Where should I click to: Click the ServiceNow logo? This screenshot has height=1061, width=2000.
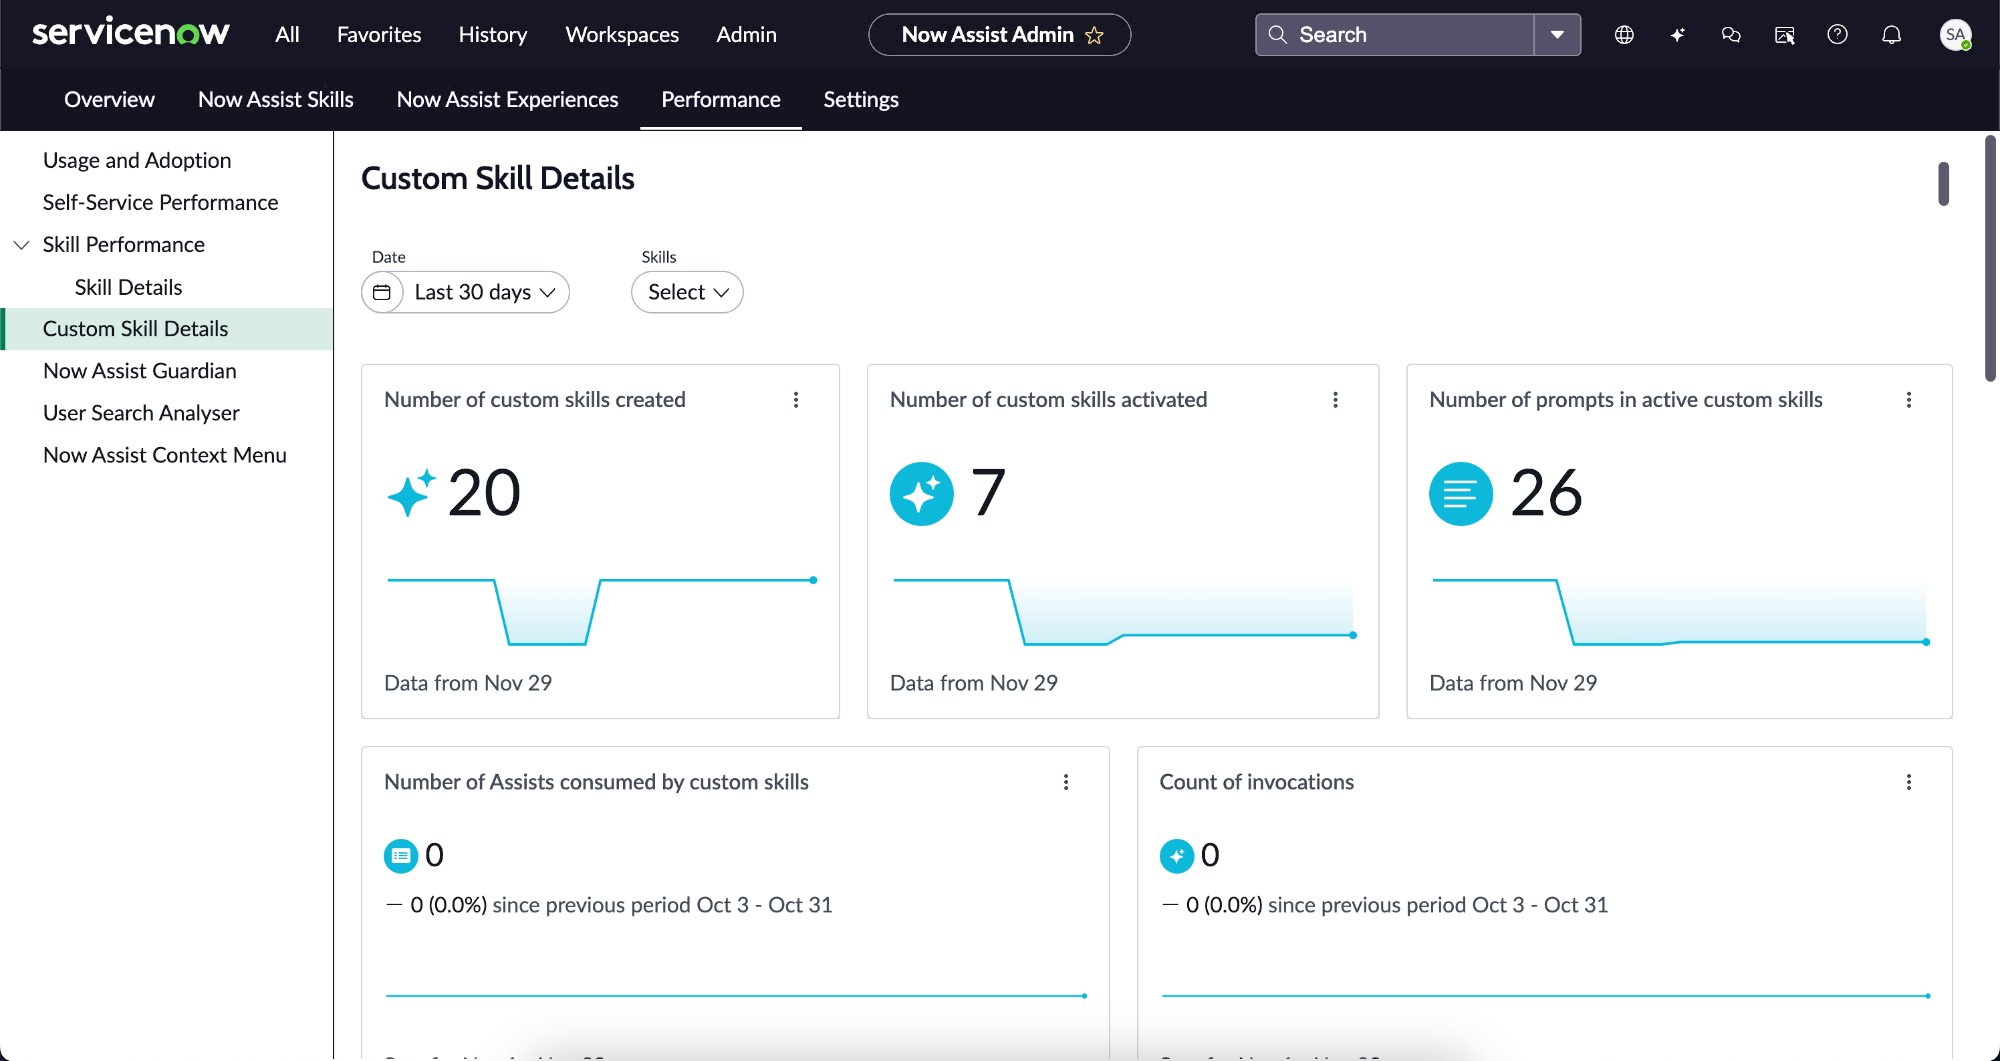(131, 33)
